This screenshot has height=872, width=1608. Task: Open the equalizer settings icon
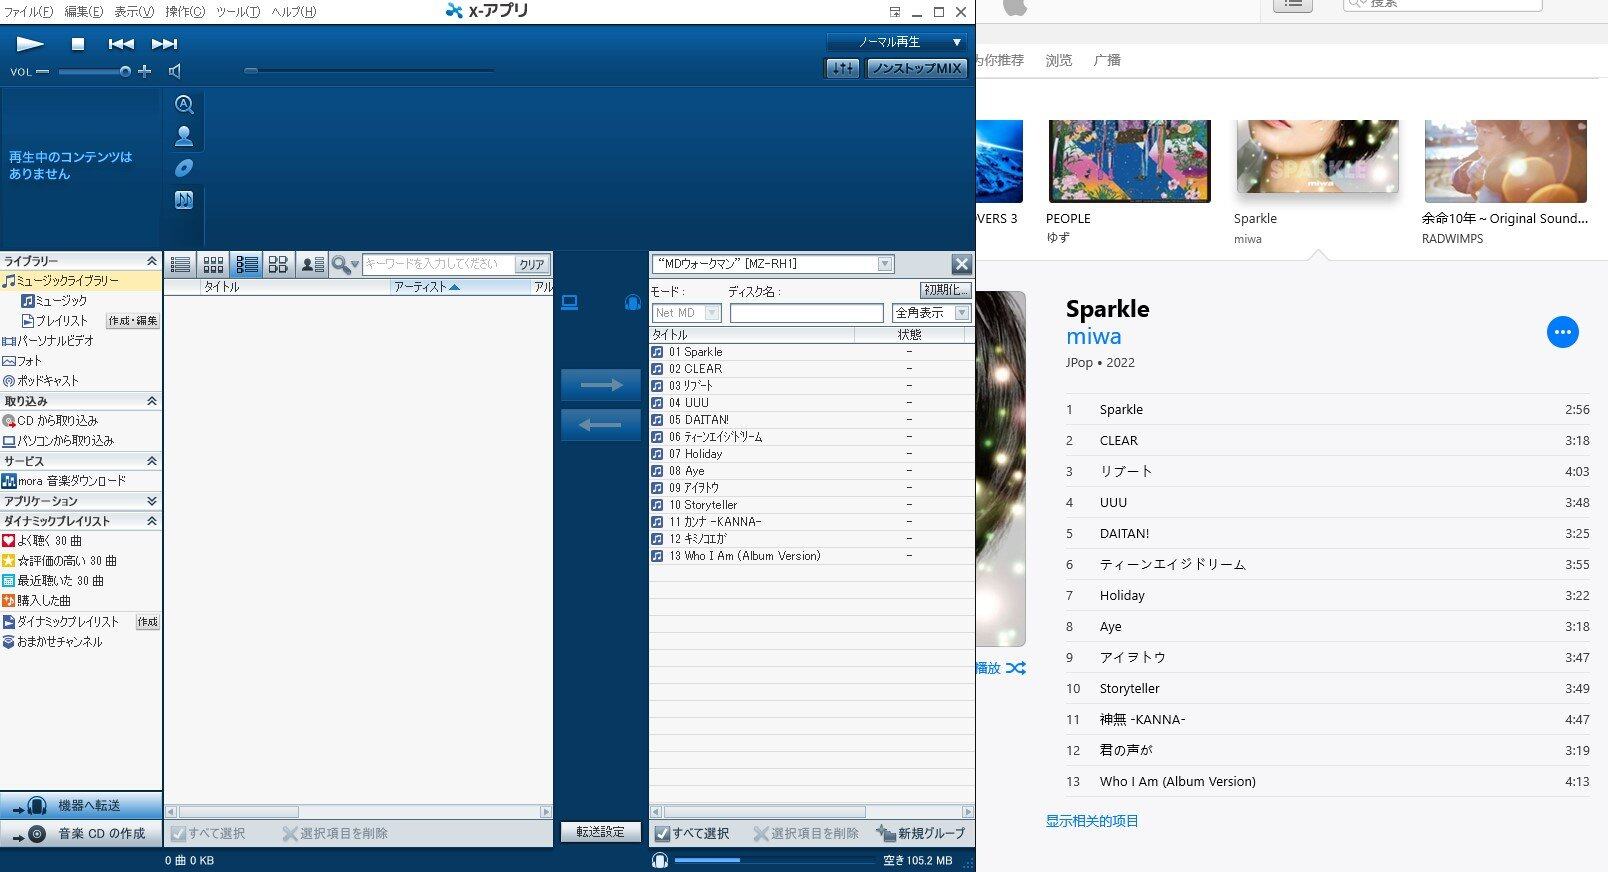842,68
